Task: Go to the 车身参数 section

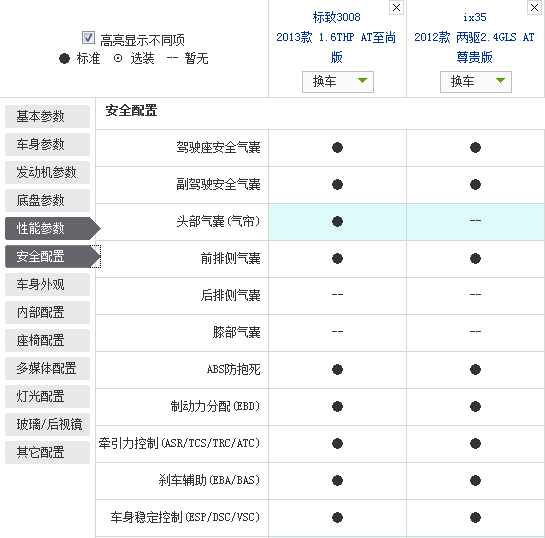Action: (x=47, y=144)
